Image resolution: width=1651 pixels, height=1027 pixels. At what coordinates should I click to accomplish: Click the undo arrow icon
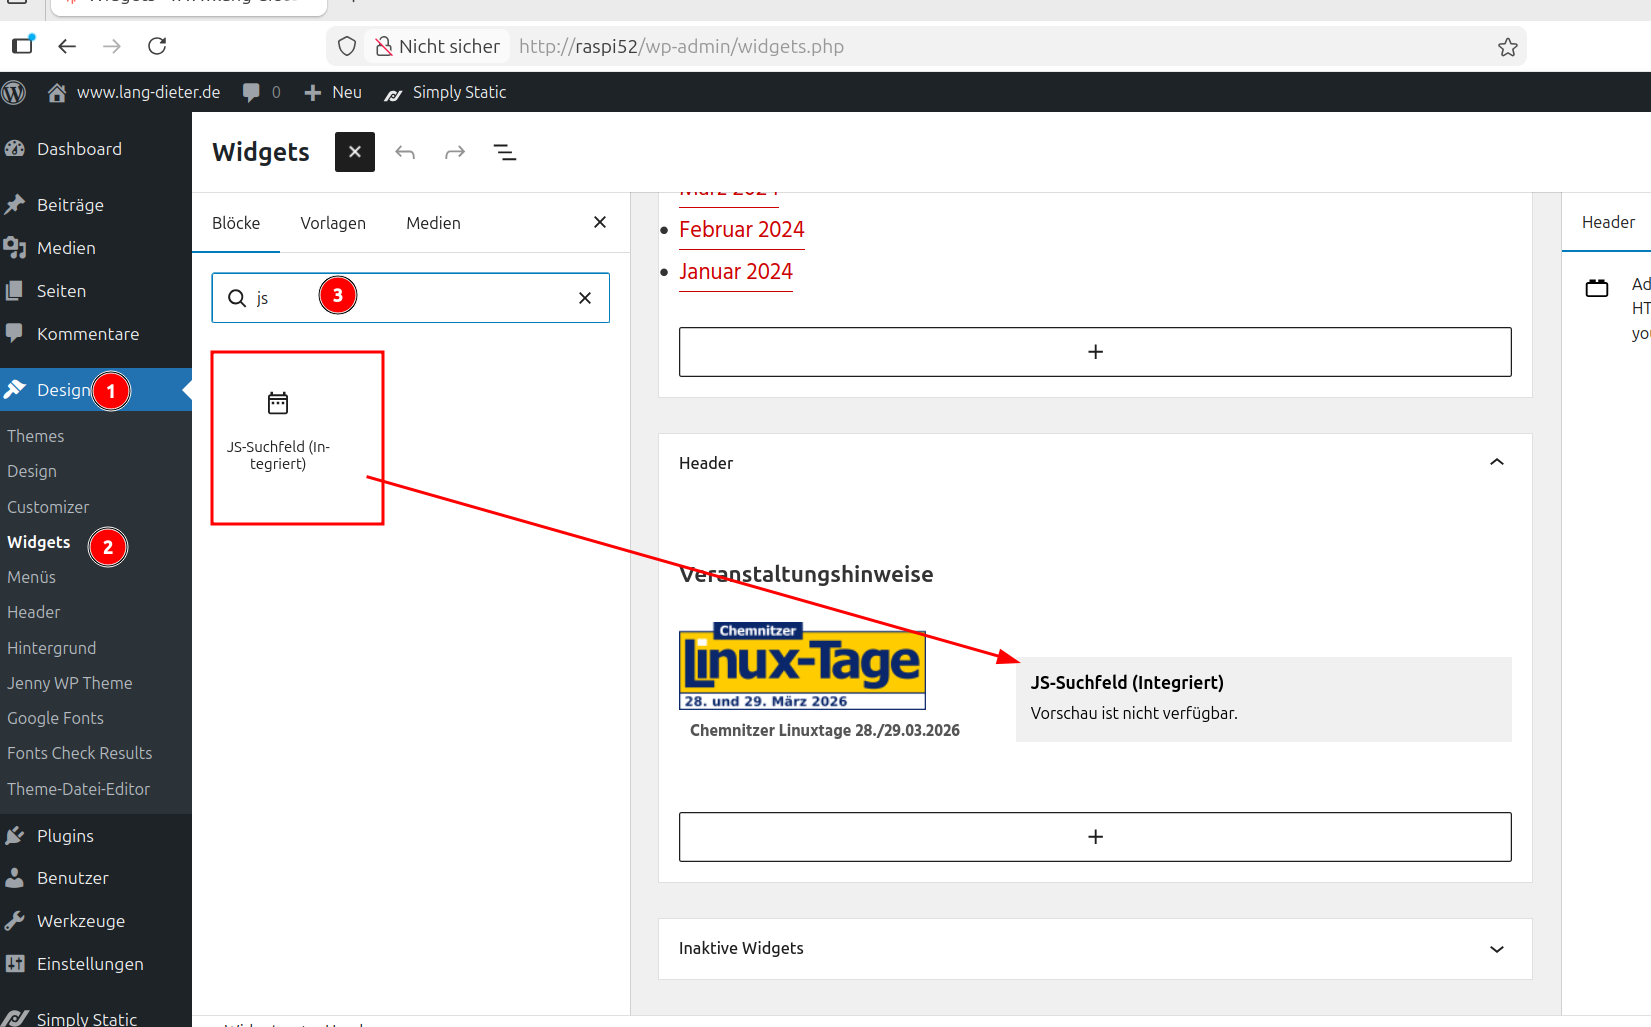[x=405, y=152]
